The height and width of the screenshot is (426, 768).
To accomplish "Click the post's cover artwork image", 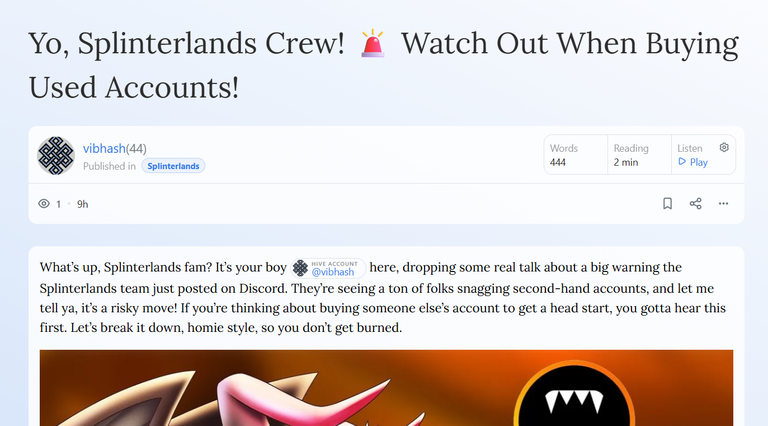I will point(386,388).
